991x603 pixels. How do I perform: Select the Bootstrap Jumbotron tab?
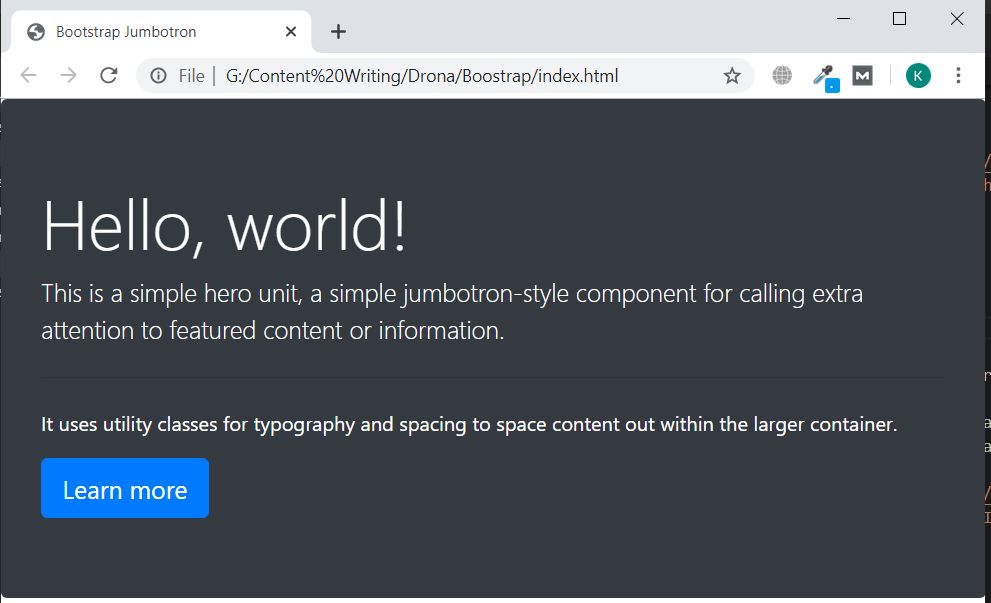click(150, 32)
